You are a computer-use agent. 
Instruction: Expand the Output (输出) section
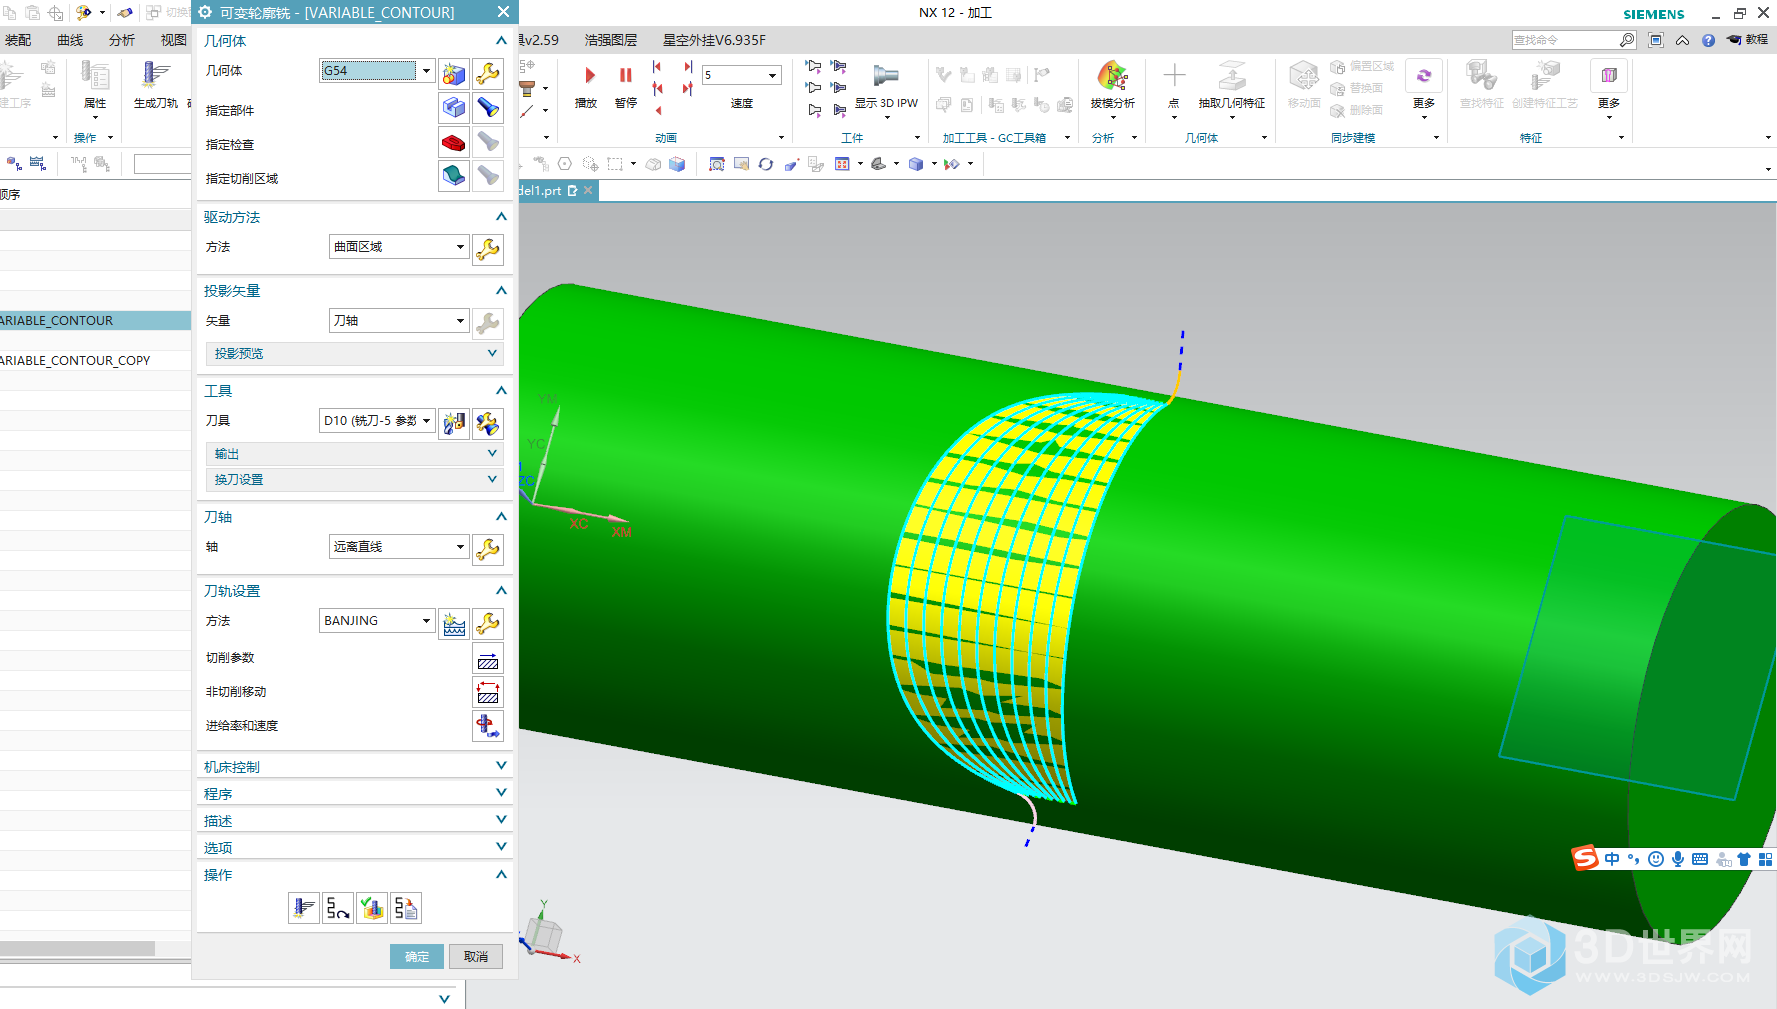(354, 454)
